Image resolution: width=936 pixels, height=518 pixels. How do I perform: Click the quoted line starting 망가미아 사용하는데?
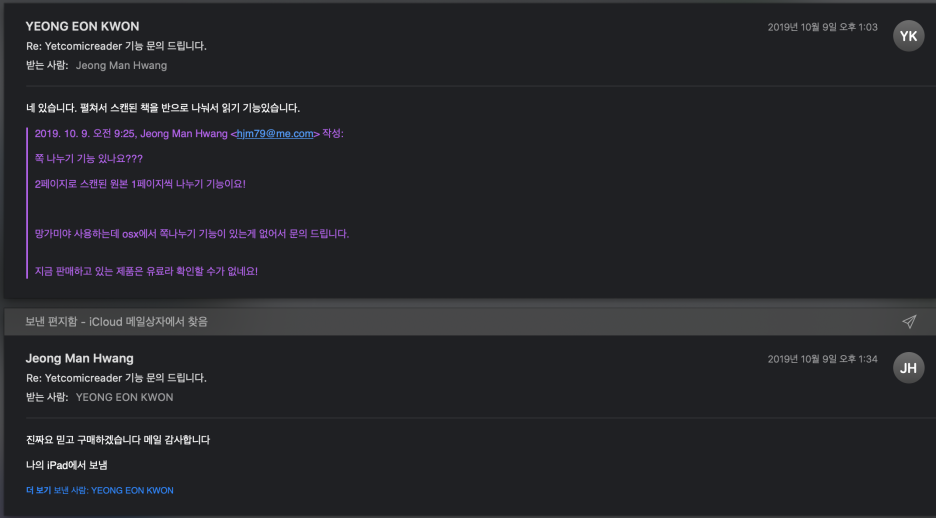(x=192, y=233)
